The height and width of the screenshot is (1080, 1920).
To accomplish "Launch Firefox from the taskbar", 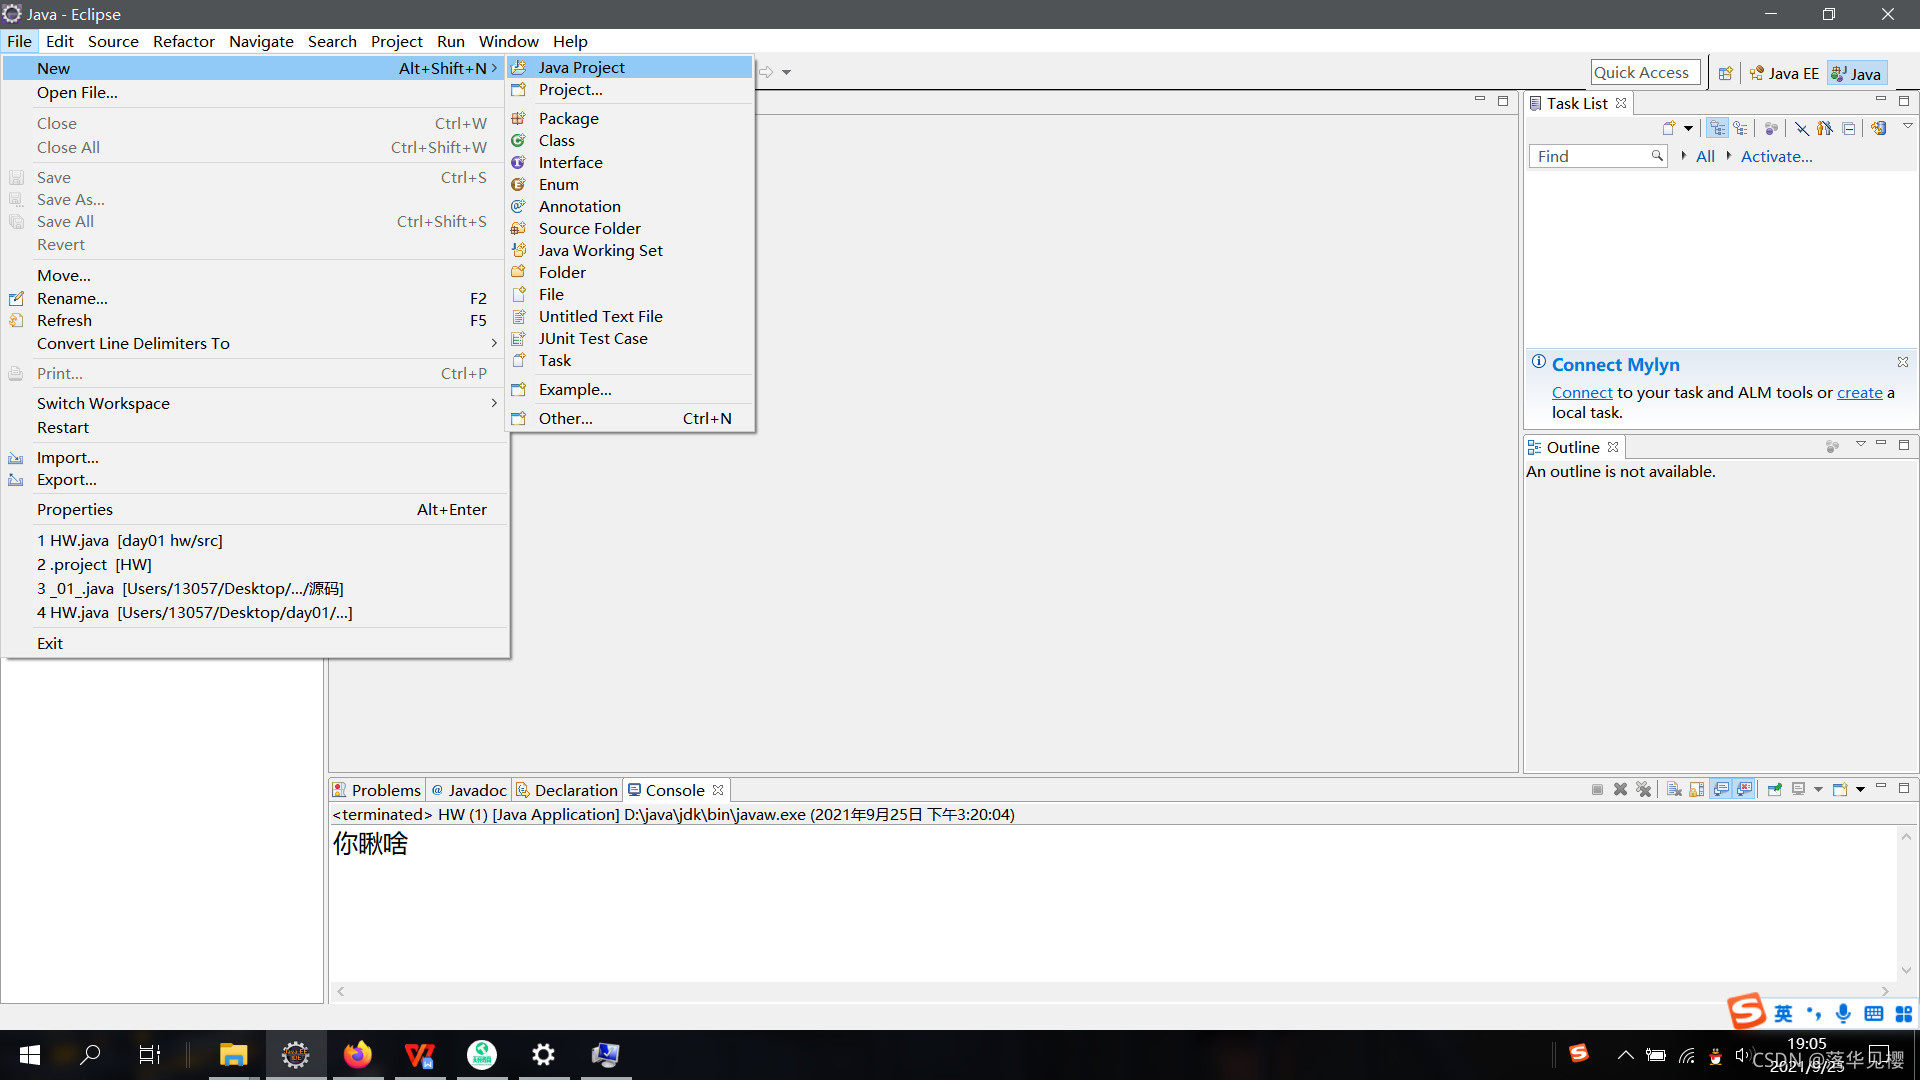I will click(x=357, y=1054).
